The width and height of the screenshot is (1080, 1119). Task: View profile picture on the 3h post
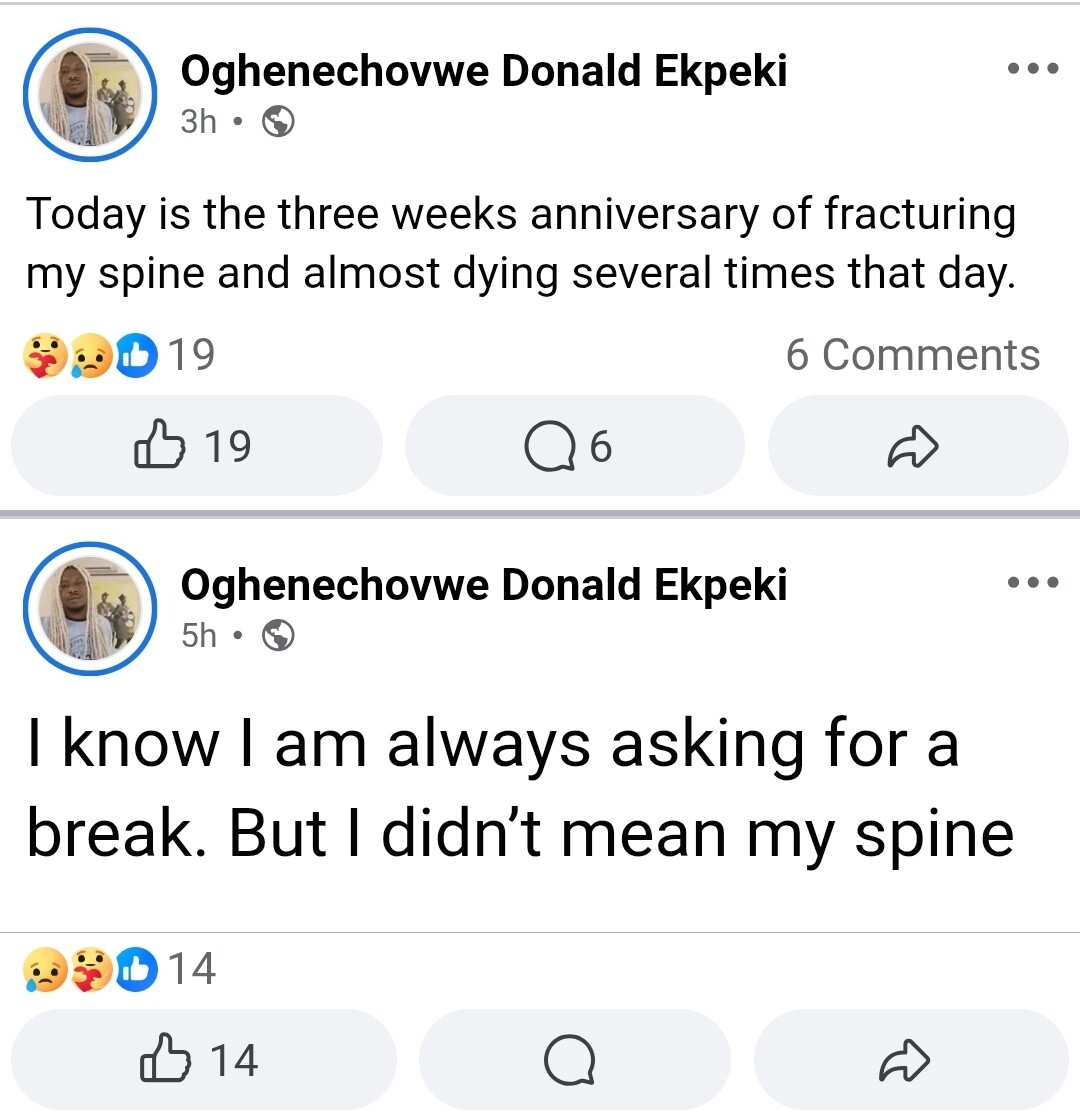click(89, 94)
